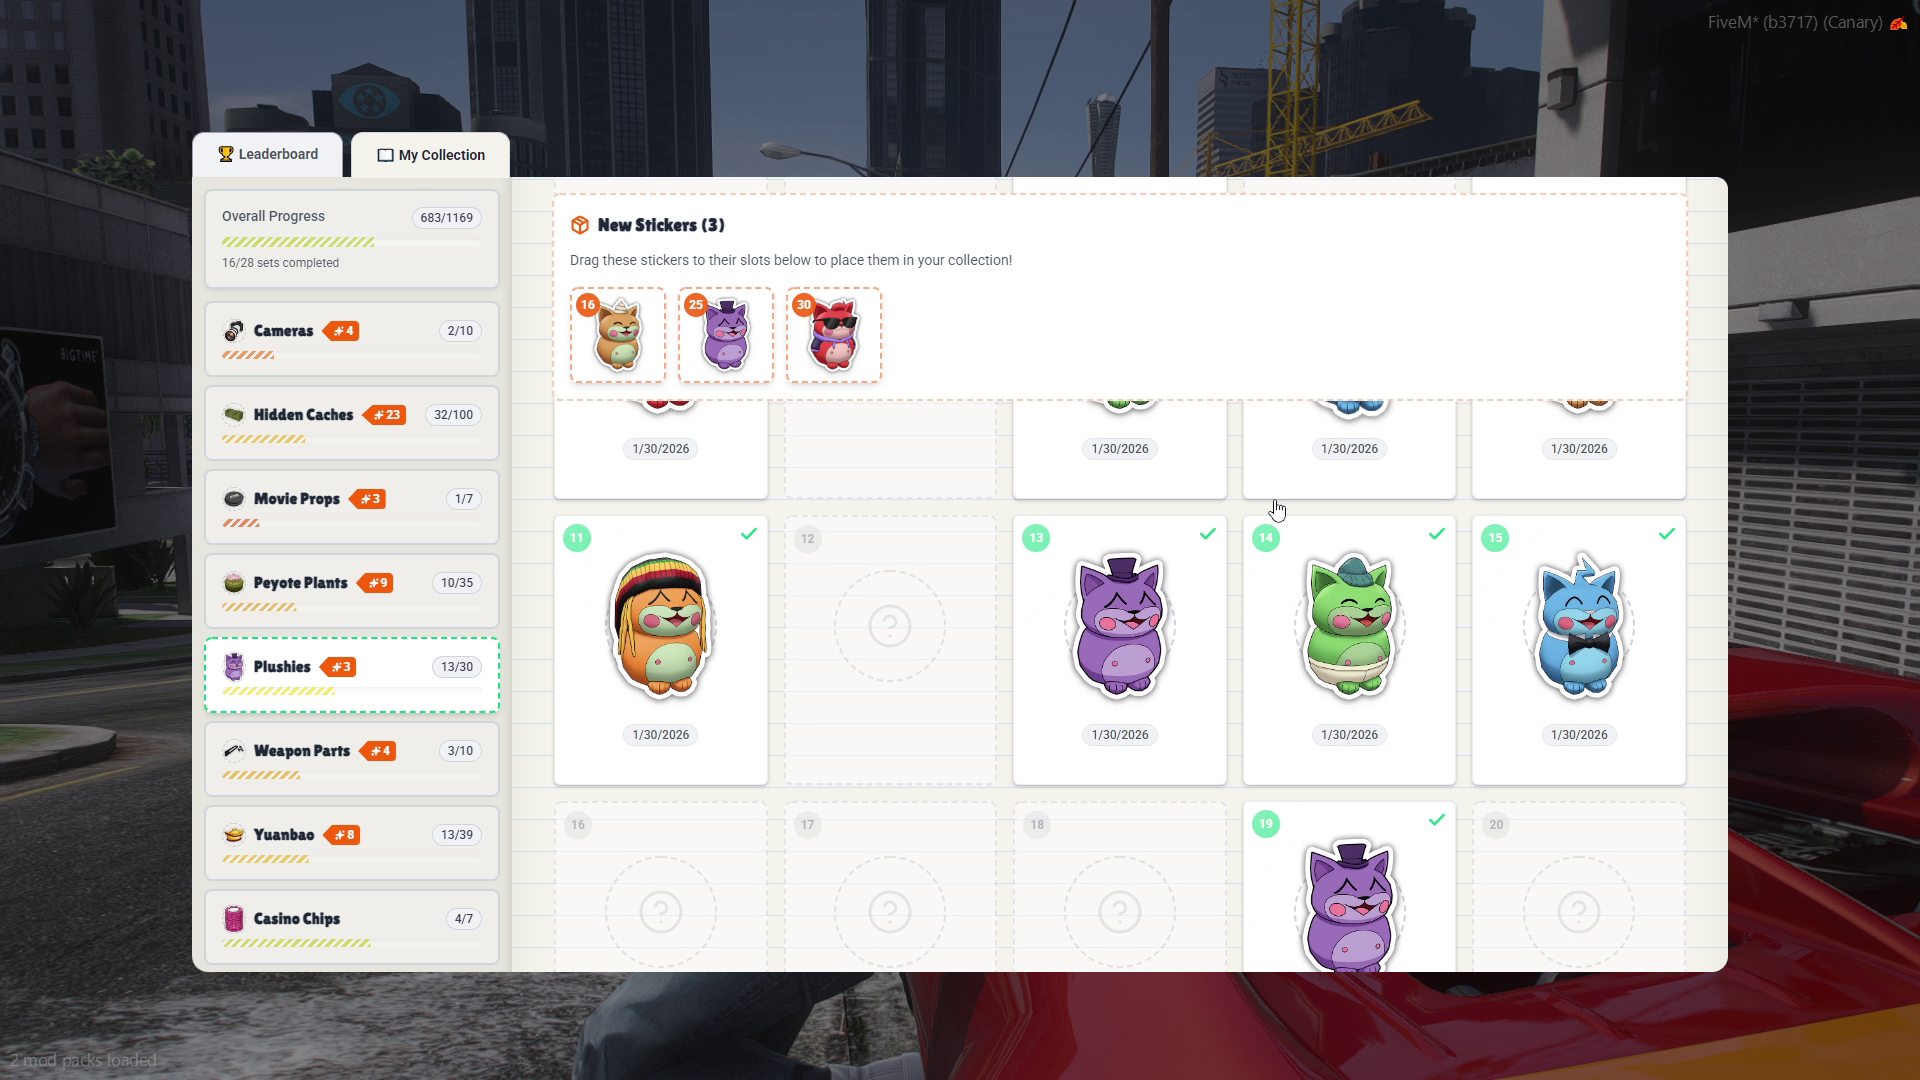The height and width of the screenshot is (1080, 1920).
Task: Click the Peyote Plants cactus icon
Action: 234,583
